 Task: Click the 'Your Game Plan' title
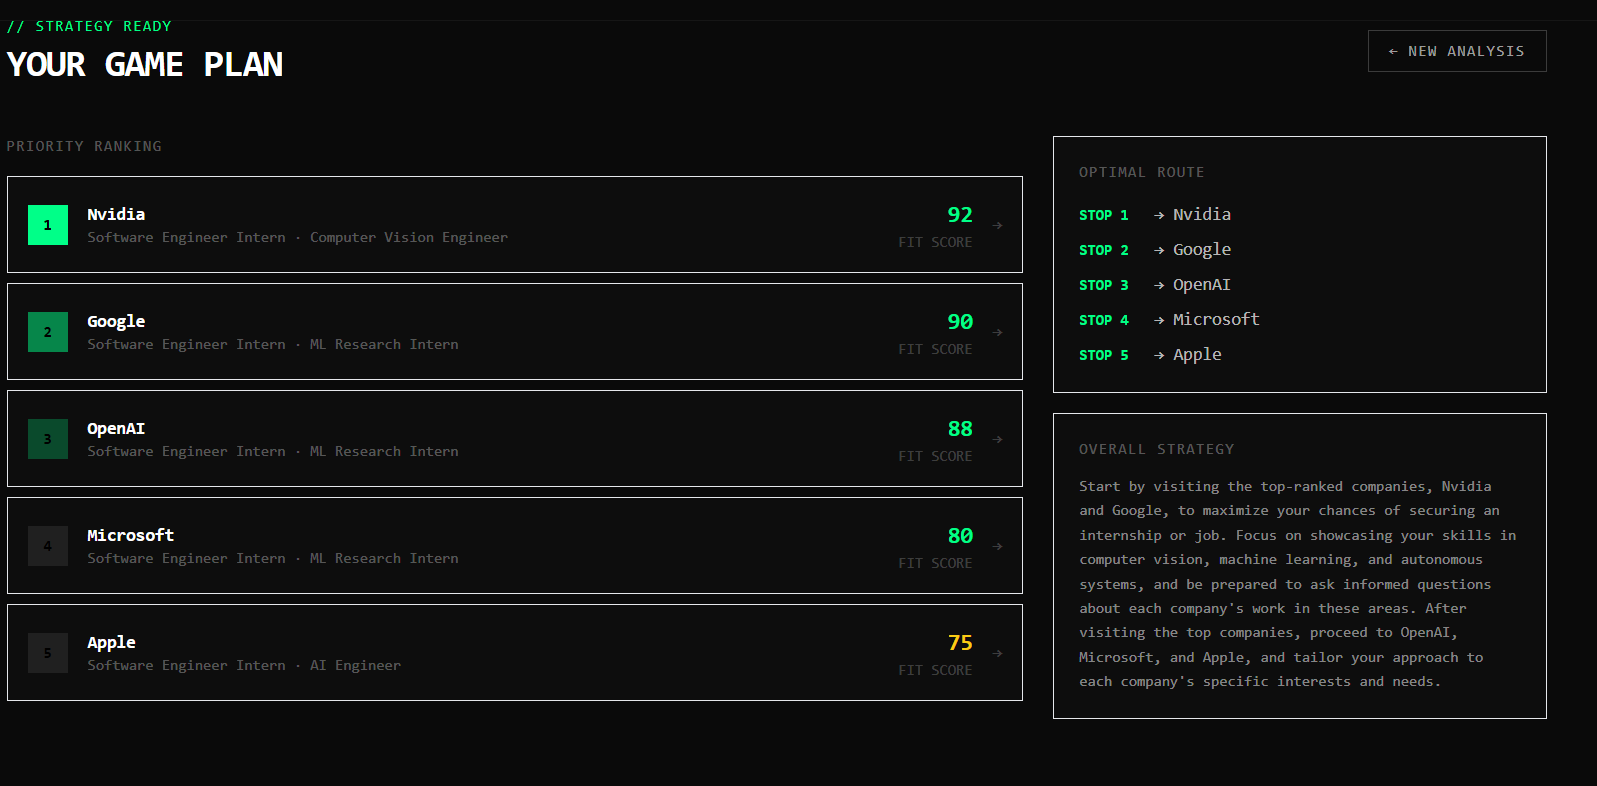point(145,65)
